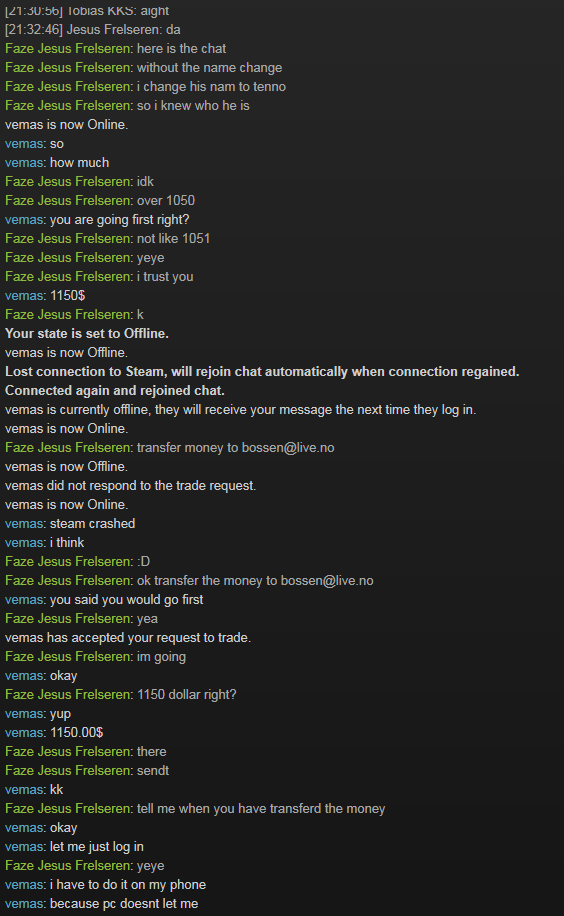Screen dimensions: 564x916
Task: Click the "tell me when you have transferd the money" line
Action: (x=261, y=809)
